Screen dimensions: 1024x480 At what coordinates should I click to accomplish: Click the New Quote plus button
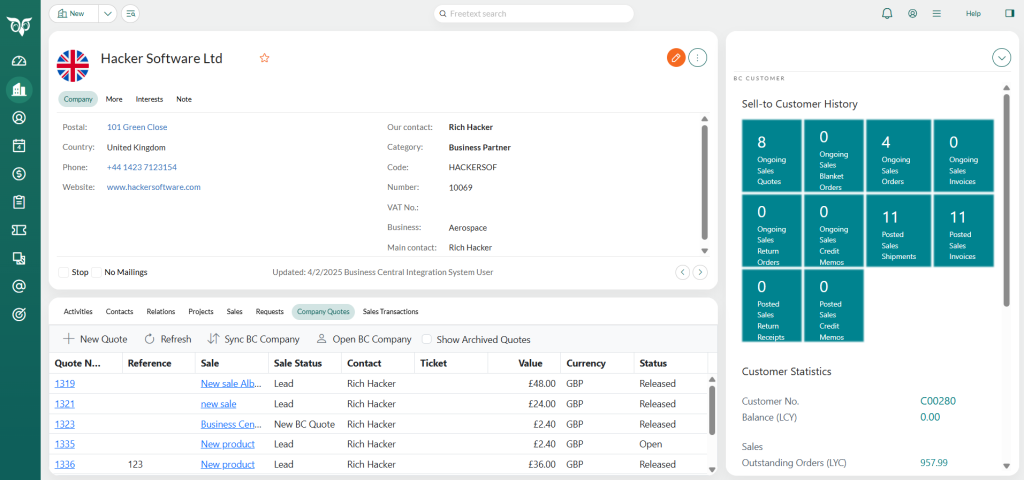pos(95,339)
